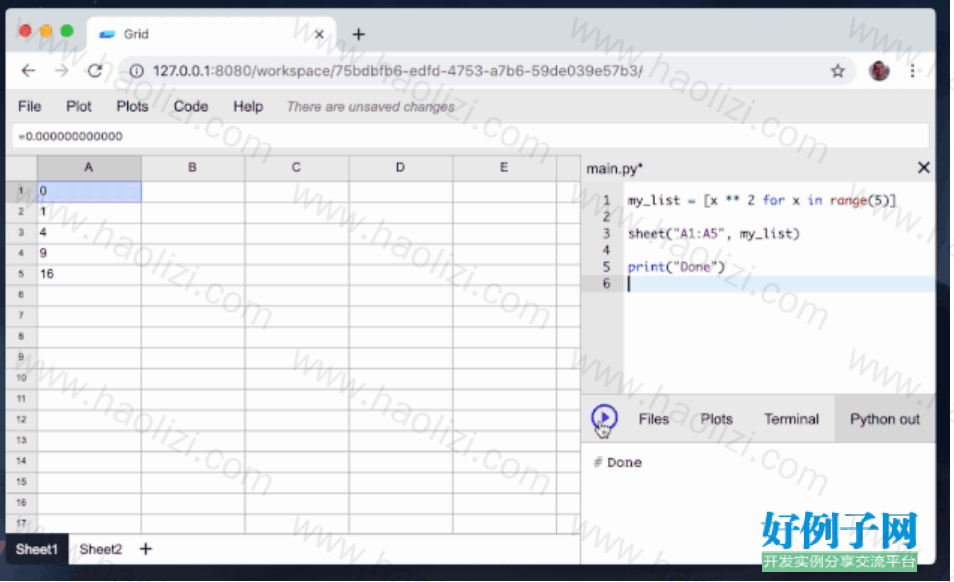Select cell A1 containing 0
The height and width of the screenshot is (582, 954).
pyautogui.click(x=89, y=191)
